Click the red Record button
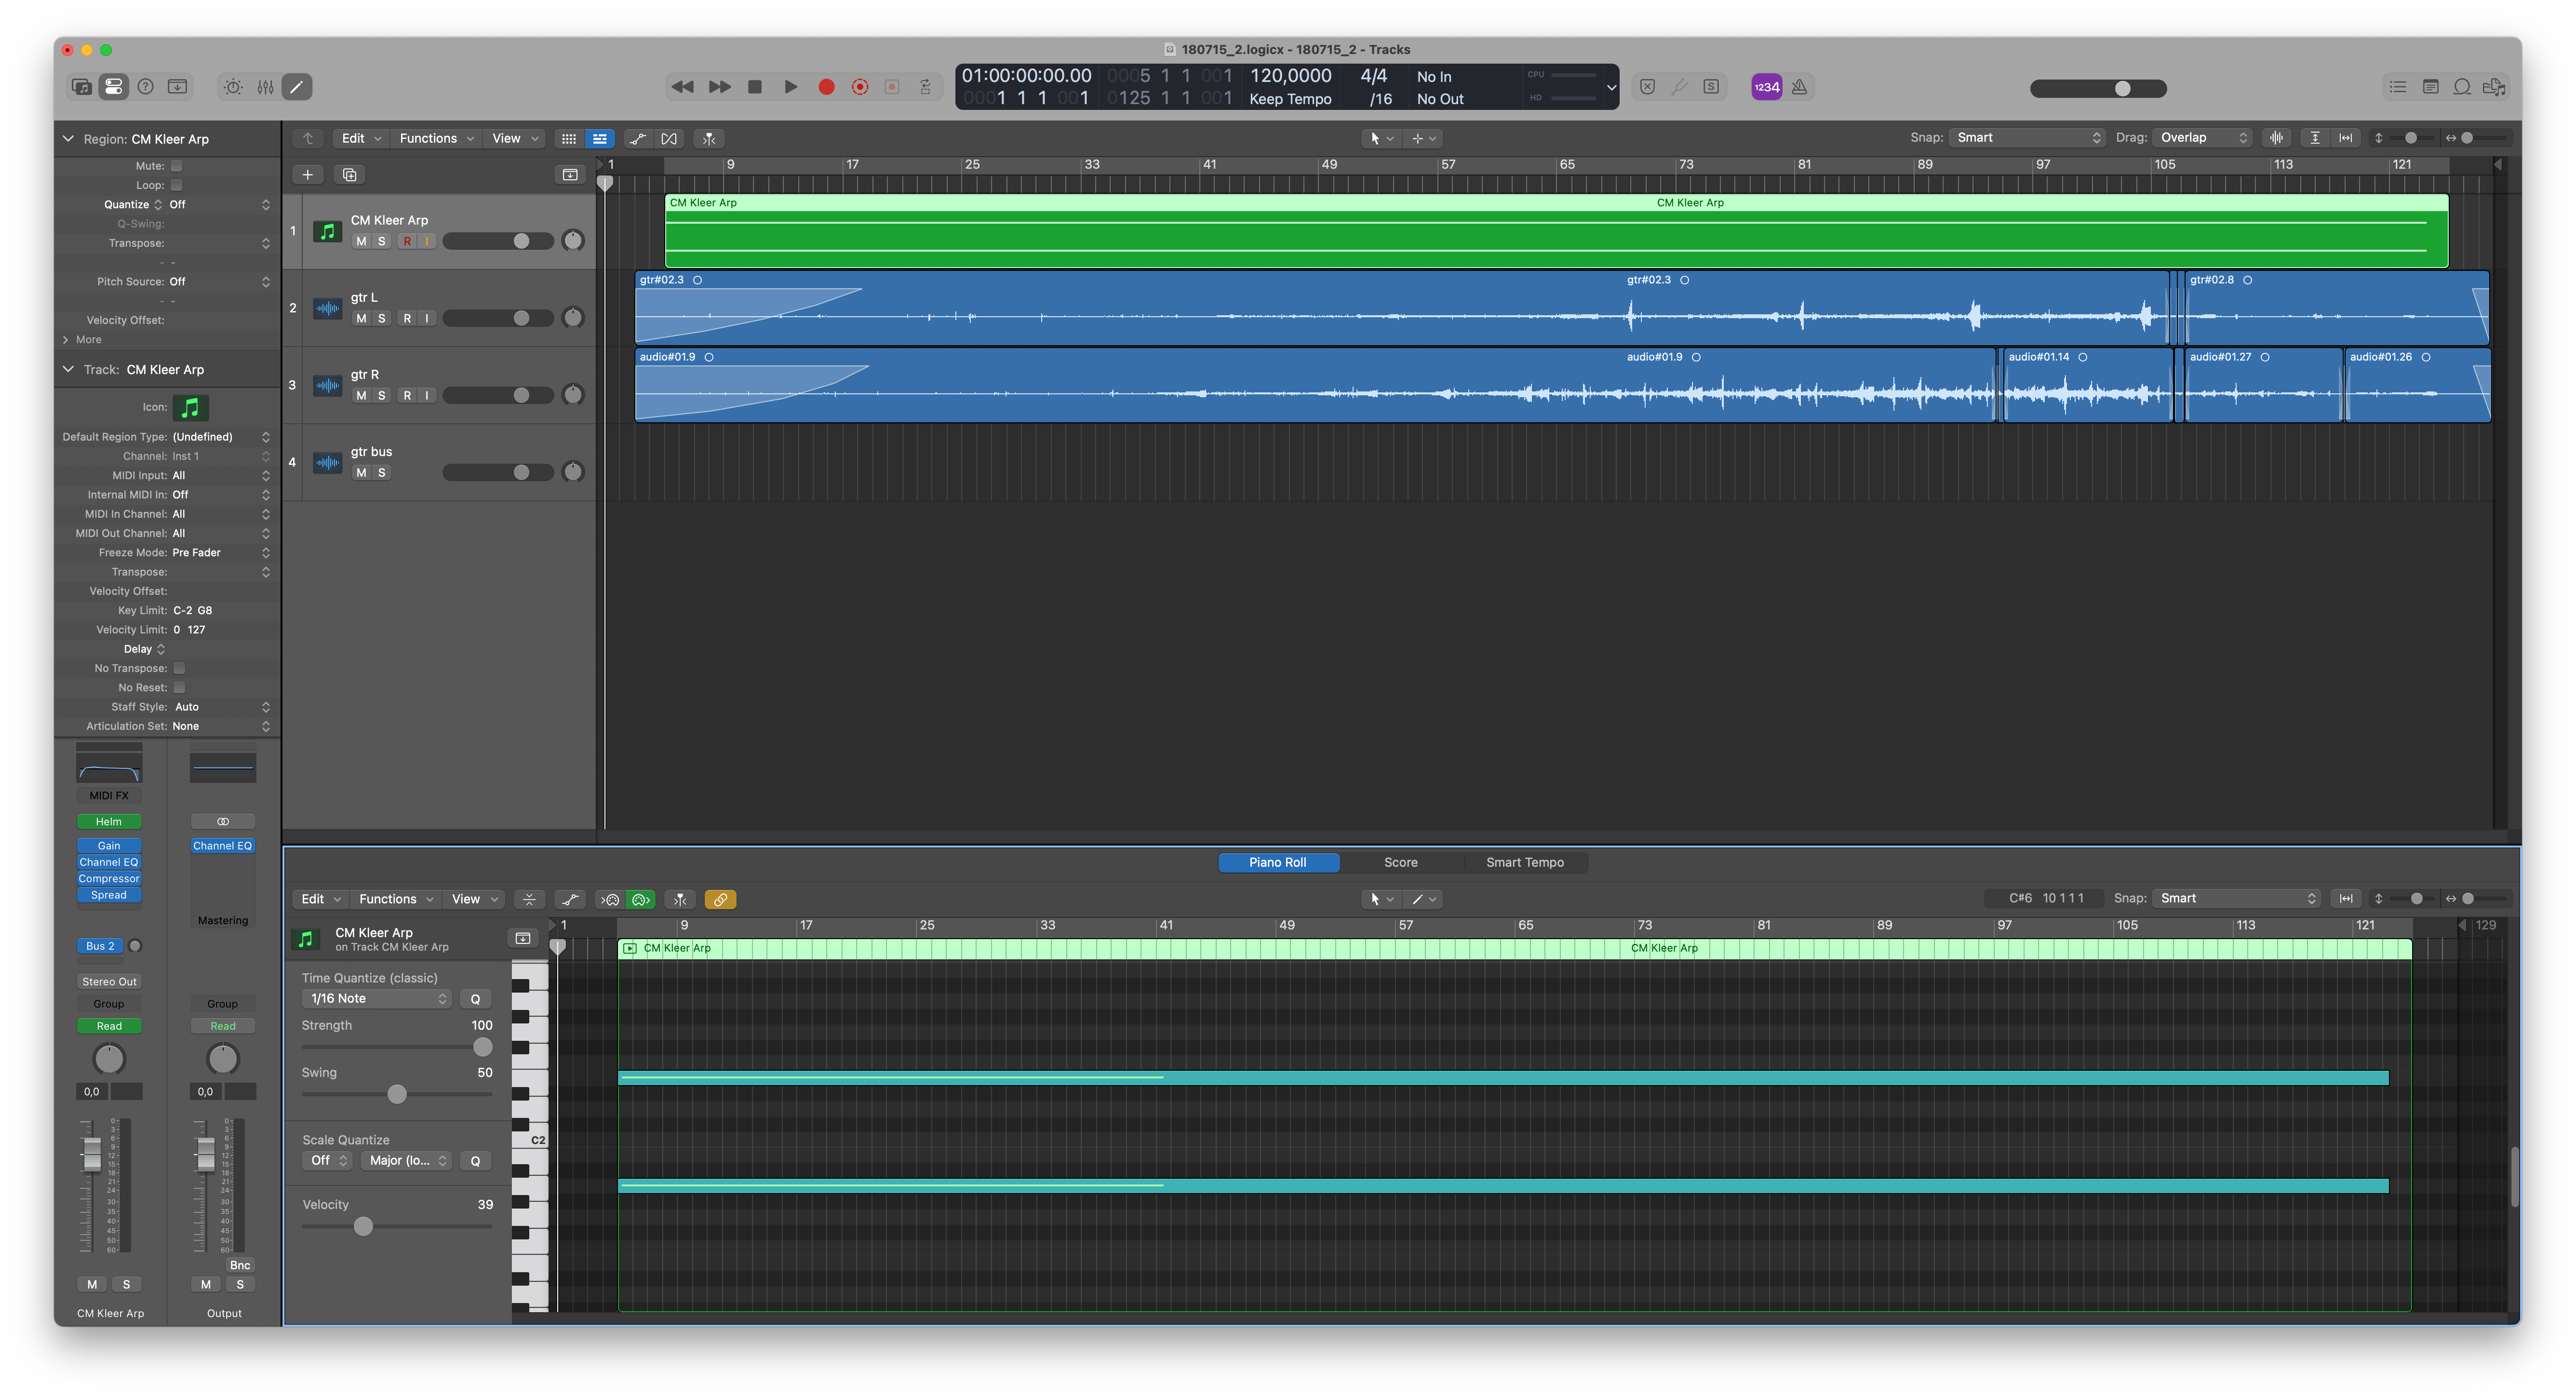This screenshot has height=1398, width=2576. [x=826, y=87]
